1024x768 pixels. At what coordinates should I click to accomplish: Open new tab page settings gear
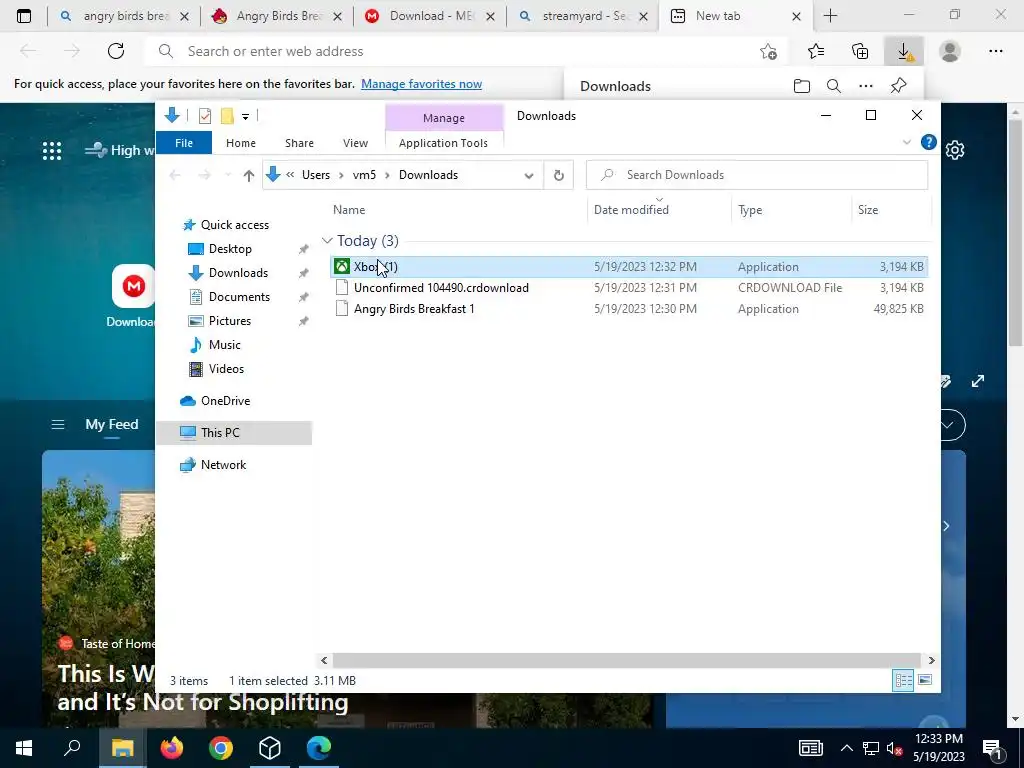click(955, 150)
